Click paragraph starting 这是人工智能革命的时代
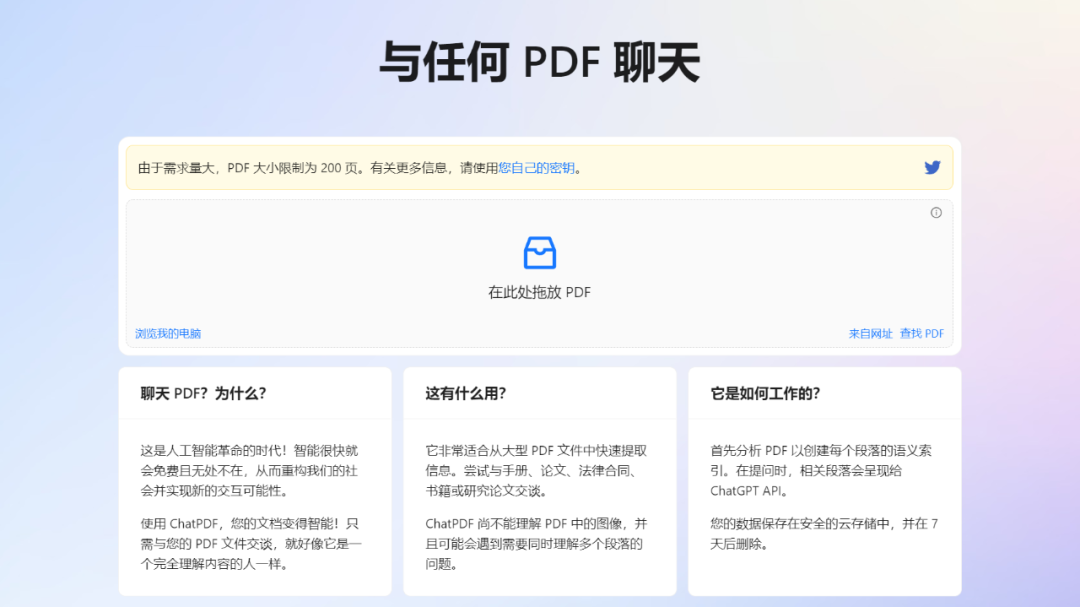1080x607 pixels. (250, 471)
